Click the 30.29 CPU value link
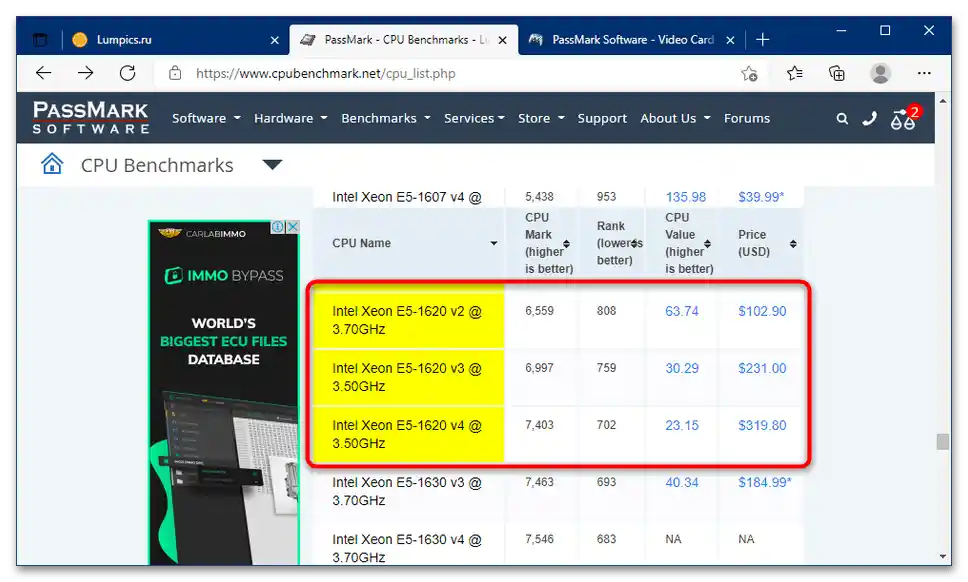Image resolution: width=968 pixels, height=582 pixels. [682, 368]
